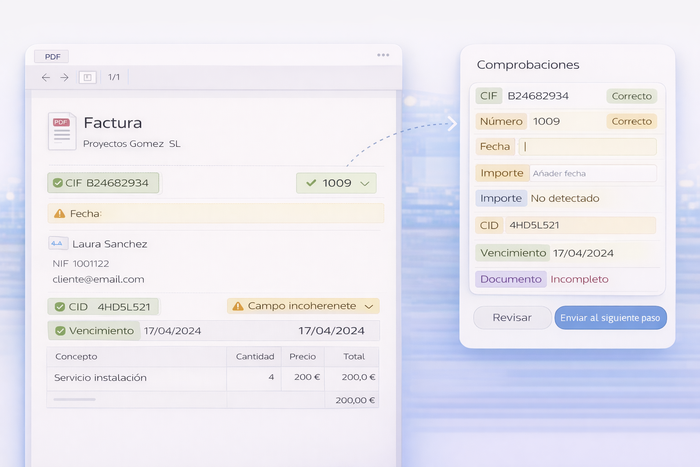700x467 pixels.
Task: Click the Factura title in the PDF
Action: click(x=112, y=123)
